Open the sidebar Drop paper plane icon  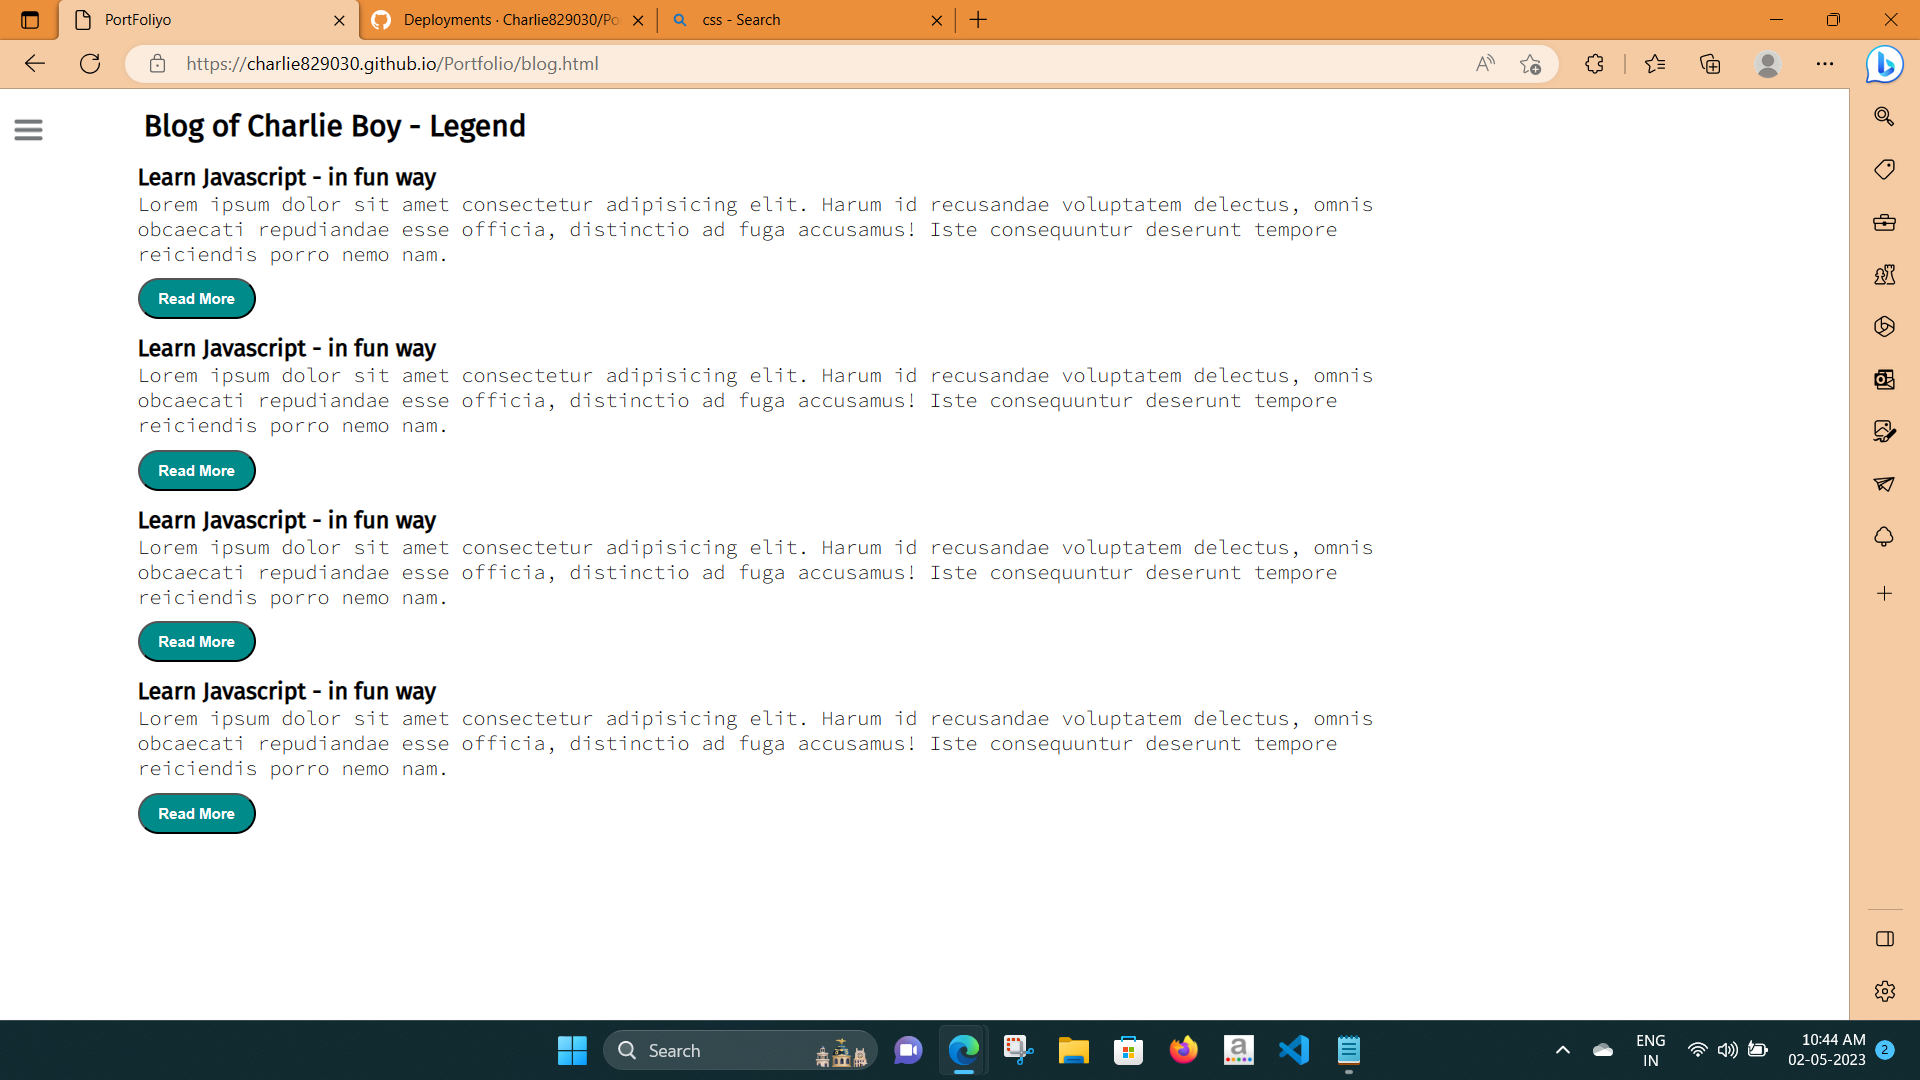coord(1885,484)
